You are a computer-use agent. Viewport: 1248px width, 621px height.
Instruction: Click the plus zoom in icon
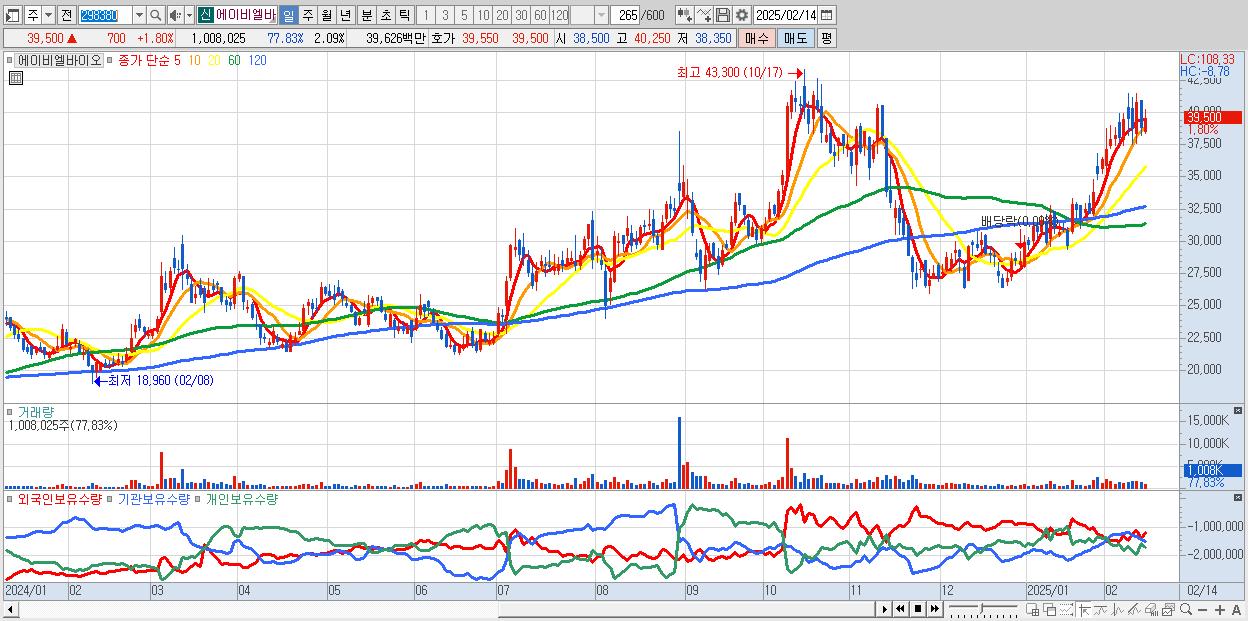1220,609
